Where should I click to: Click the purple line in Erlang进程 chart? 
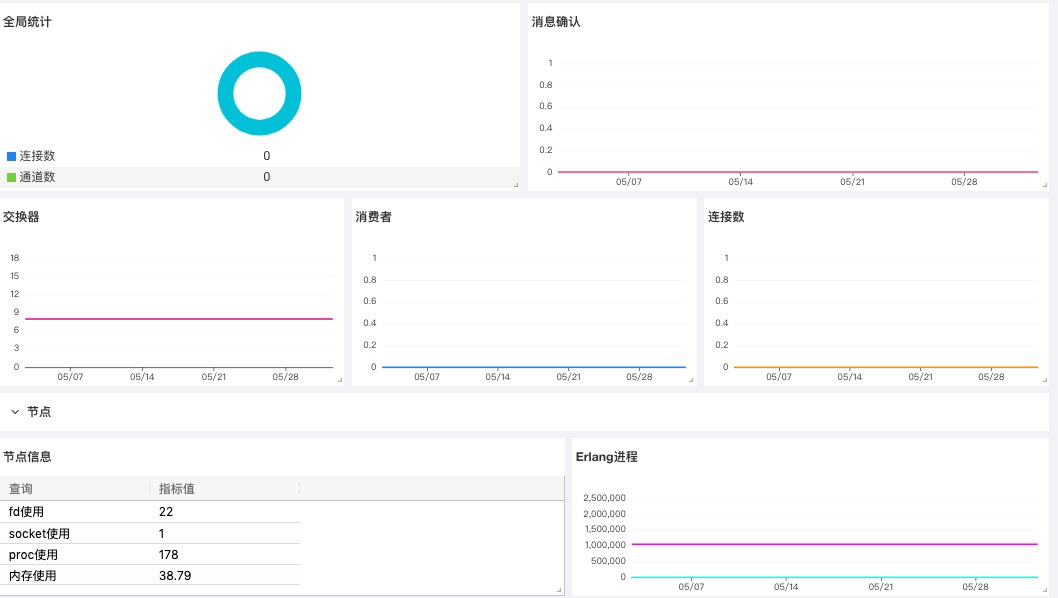pyautogui.click(x=835, y=544)
